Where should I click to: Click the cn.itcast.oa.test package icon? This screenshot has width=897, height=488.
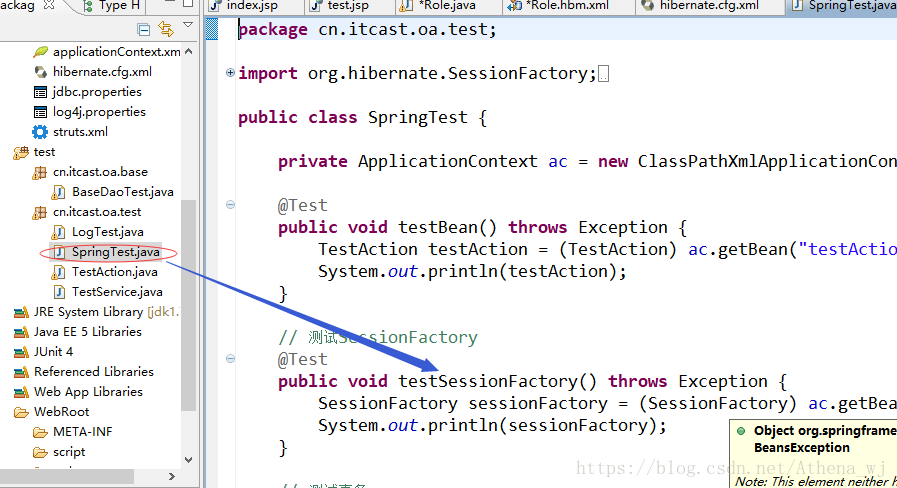[x=39, y=212]
